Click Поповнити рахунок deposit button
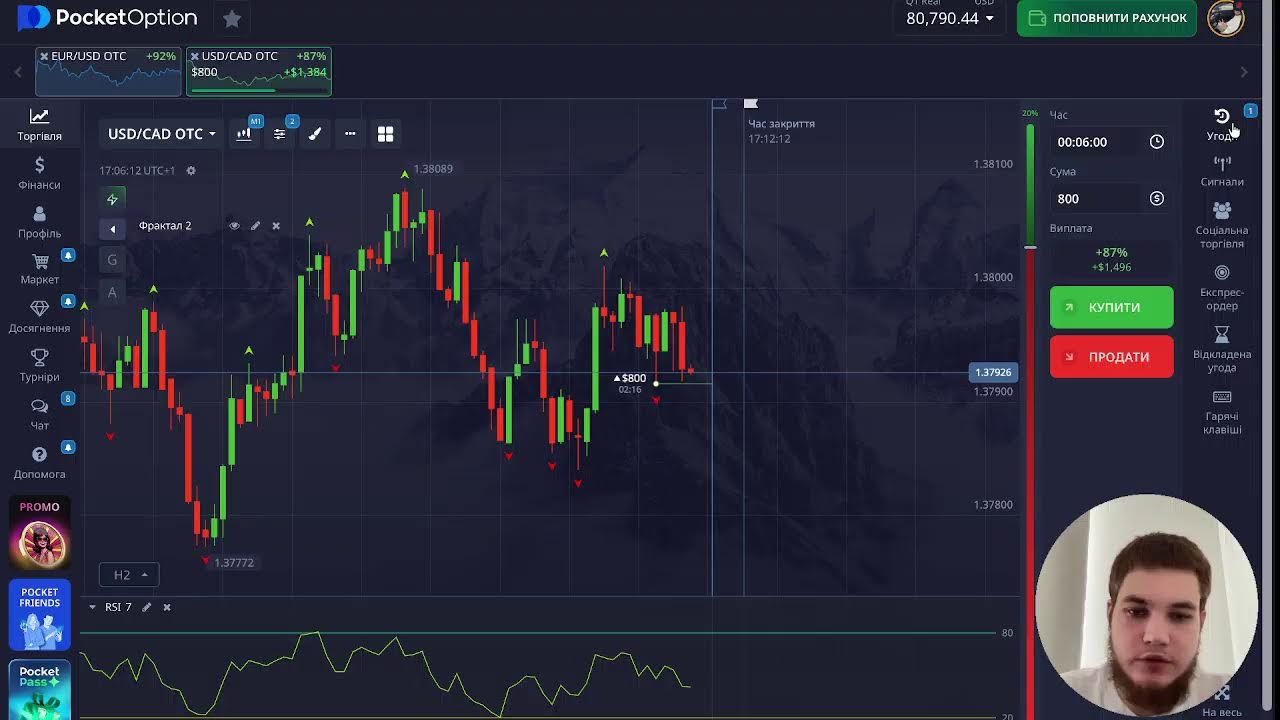Screen dimensions: 1280x720 pos(1107,18)
